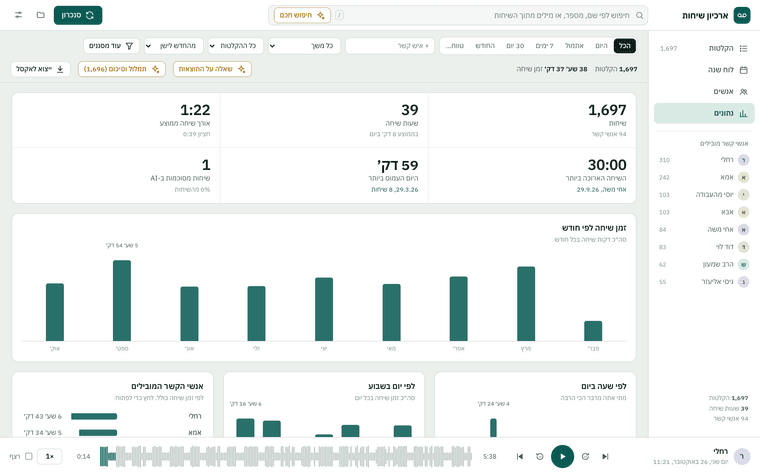Click the ייצוא לאקסל export button
This screenshot has height=475, width=760.
(x=40, y=69)
